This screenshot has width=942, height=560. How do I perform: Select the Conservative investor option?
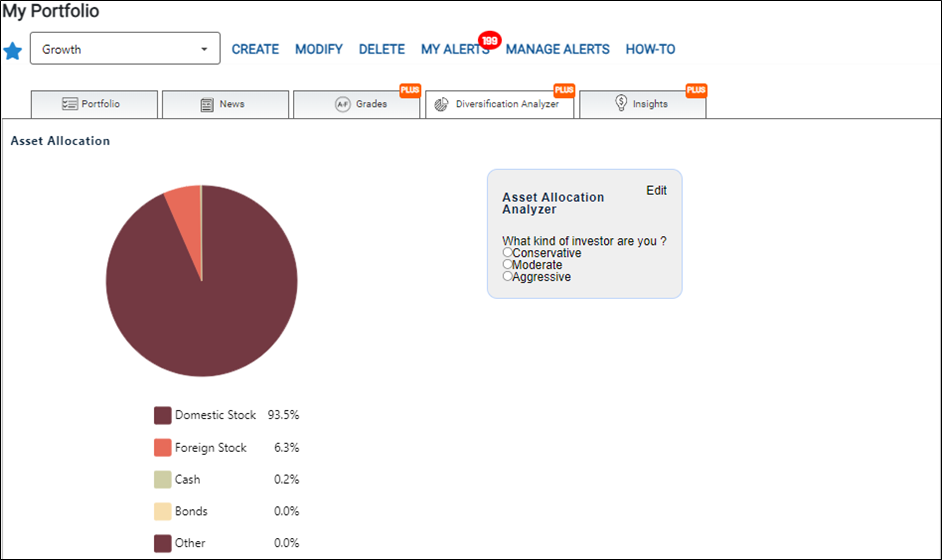tap(508, 252)
